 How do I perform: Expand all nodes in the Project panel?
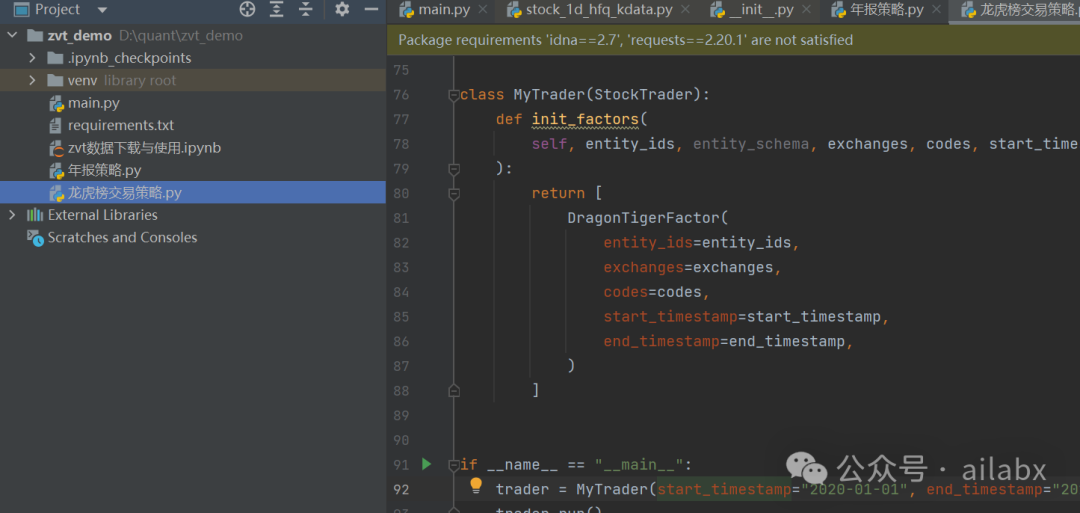(277, 10)
